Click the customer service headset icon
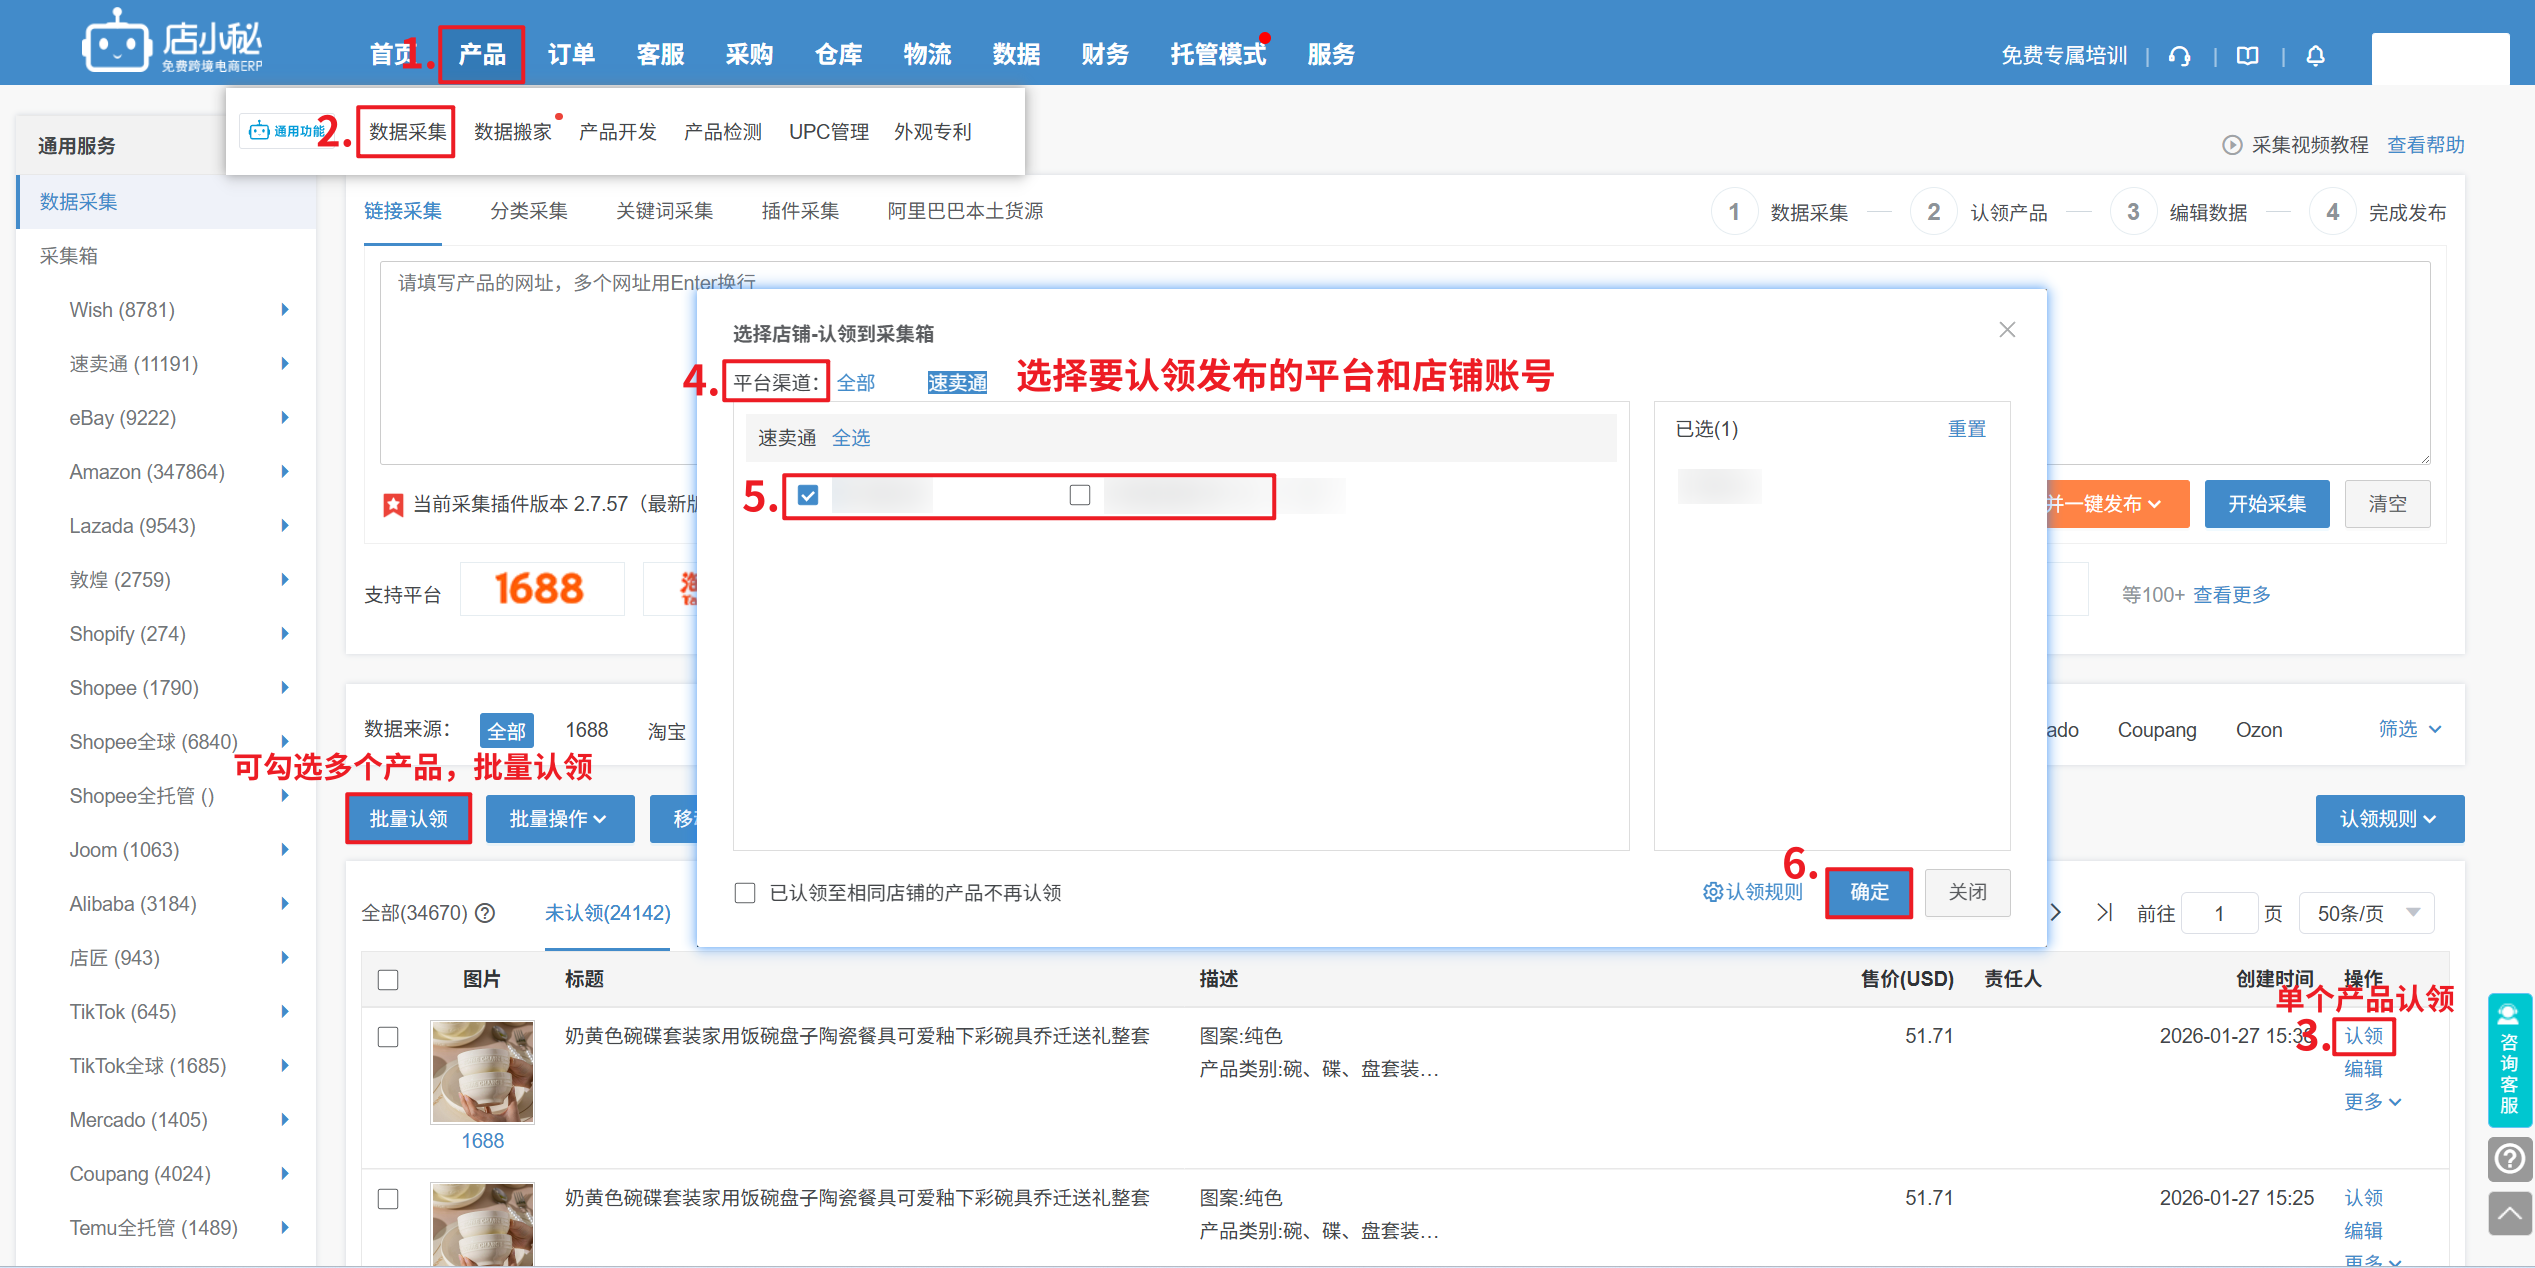 pyautogui.click(x=2180, y=56)
